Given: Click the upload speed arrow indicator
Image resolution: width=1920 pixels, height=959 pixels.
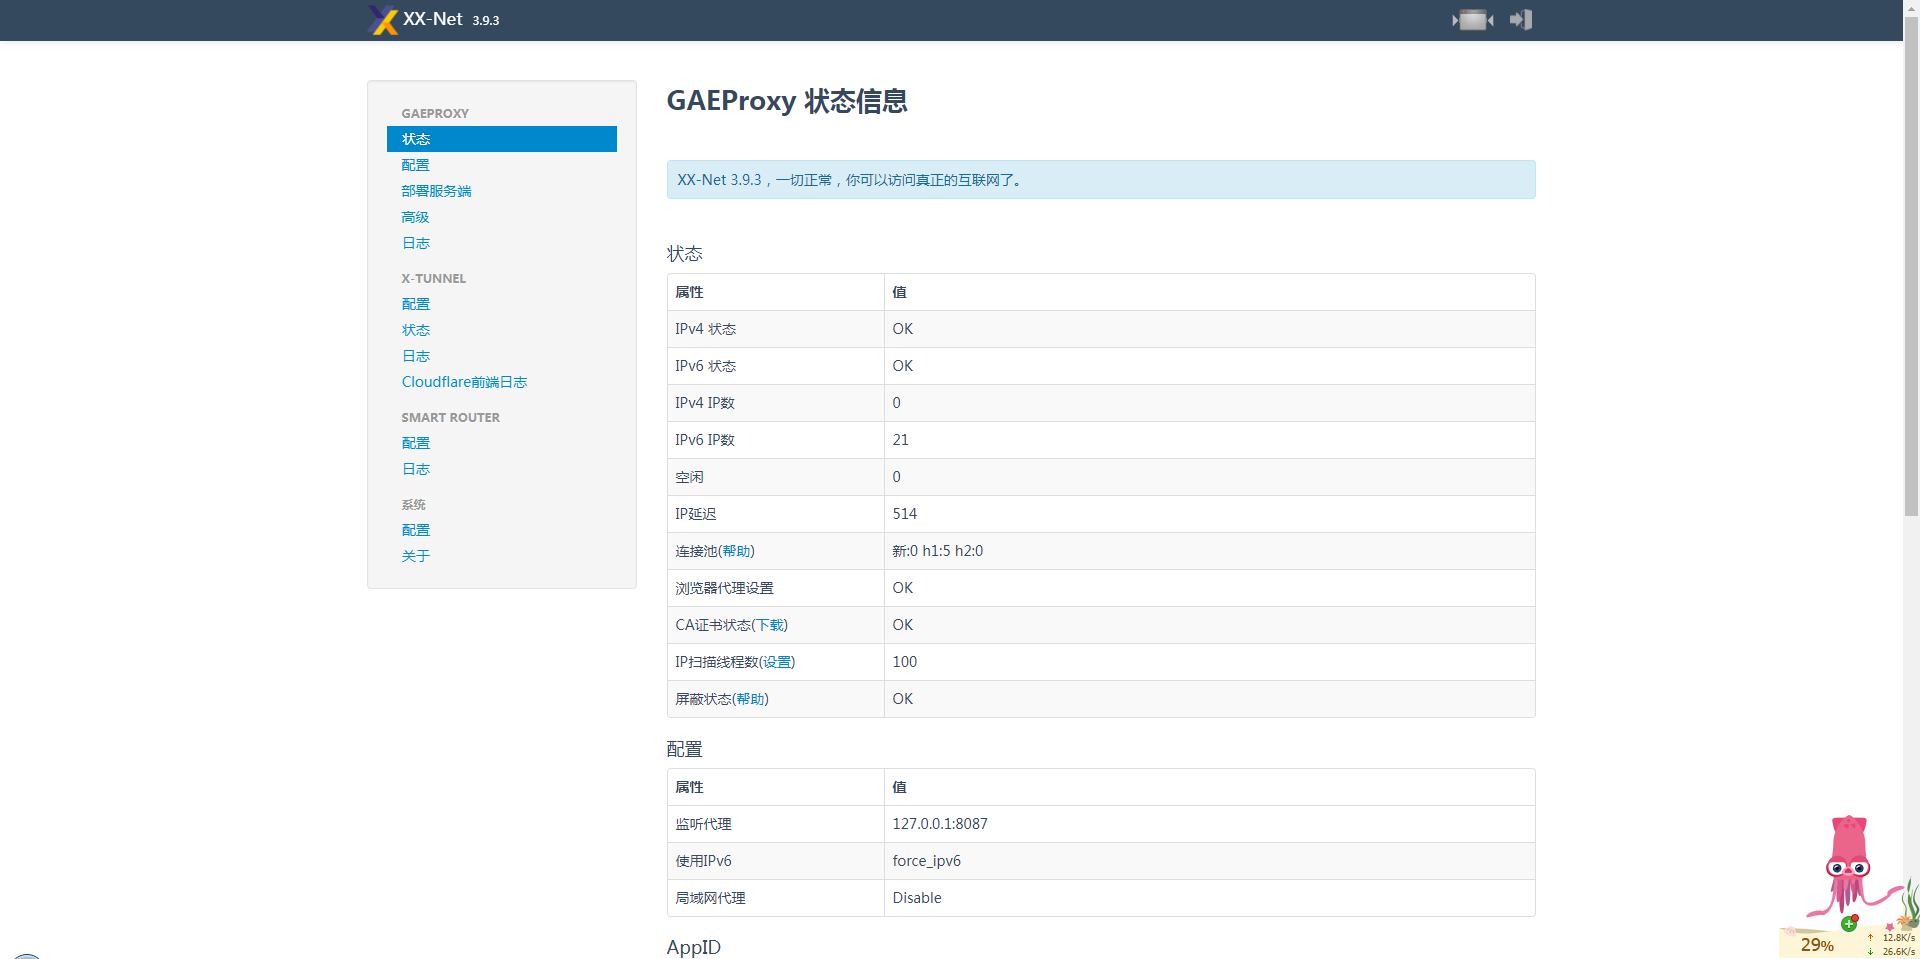Looking at the screenshot, I should 1869,938.
